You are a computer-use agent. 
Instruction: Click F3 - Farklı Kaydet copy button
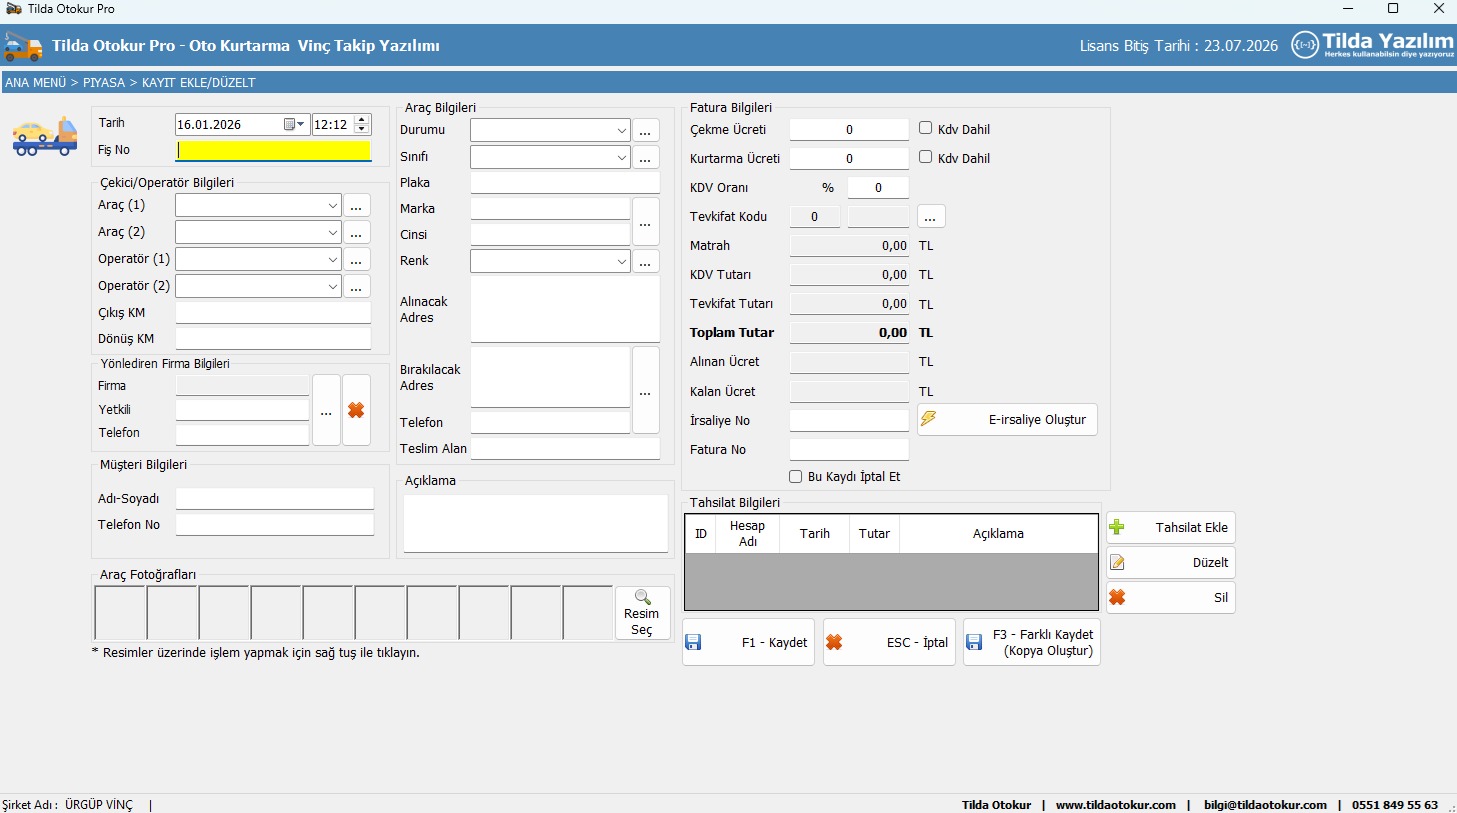[1031, 643]
